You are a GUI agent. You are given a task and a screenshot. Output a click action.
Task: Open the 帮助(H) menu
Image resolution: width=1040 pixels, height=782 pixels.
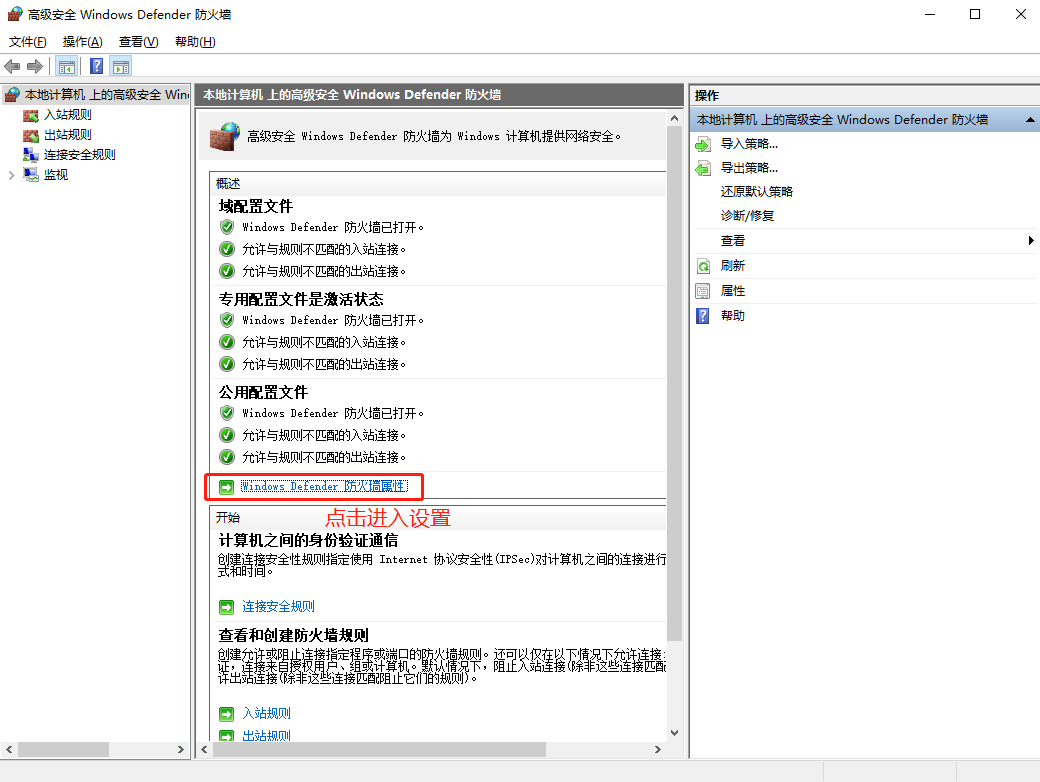tap(195, 42)
